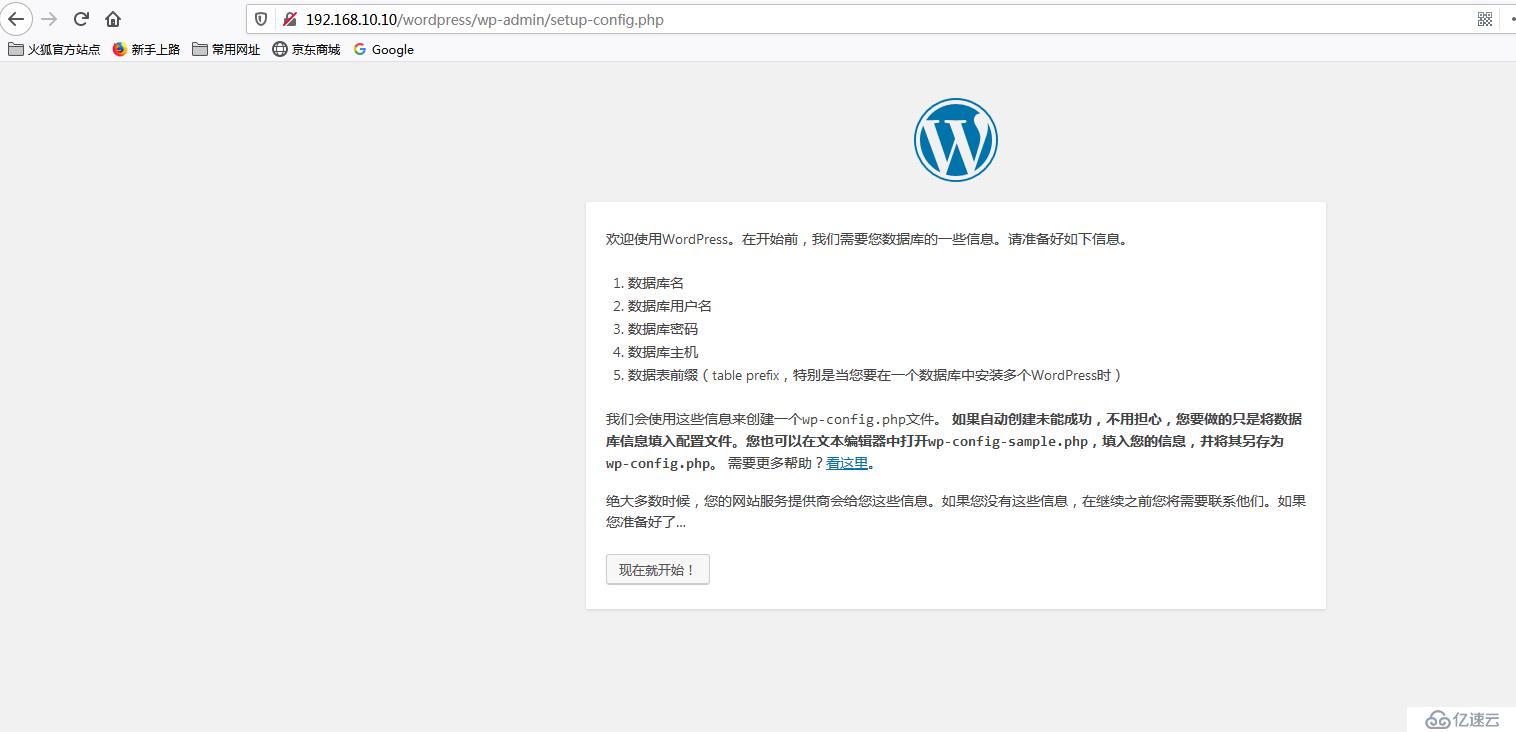Viewport: 1516px width, 732px height.
Task: Click the 现在就开始！ button
Action: 657,570
